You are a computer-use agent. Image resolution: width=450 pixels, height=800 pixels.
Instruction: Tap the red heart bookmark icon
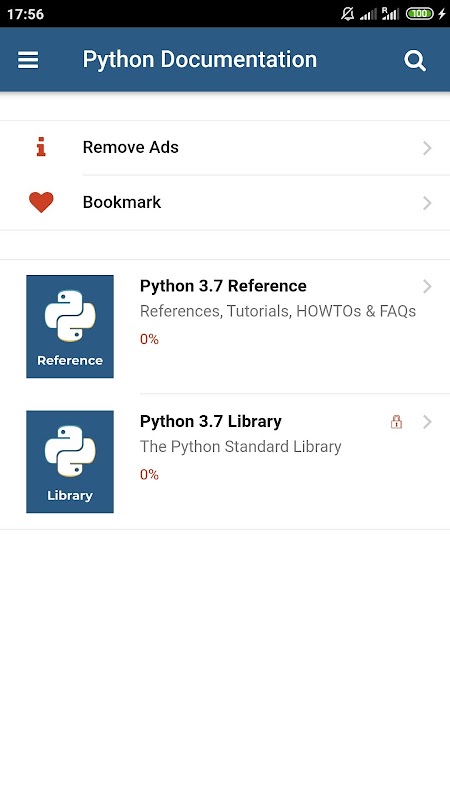click(41, 202)
